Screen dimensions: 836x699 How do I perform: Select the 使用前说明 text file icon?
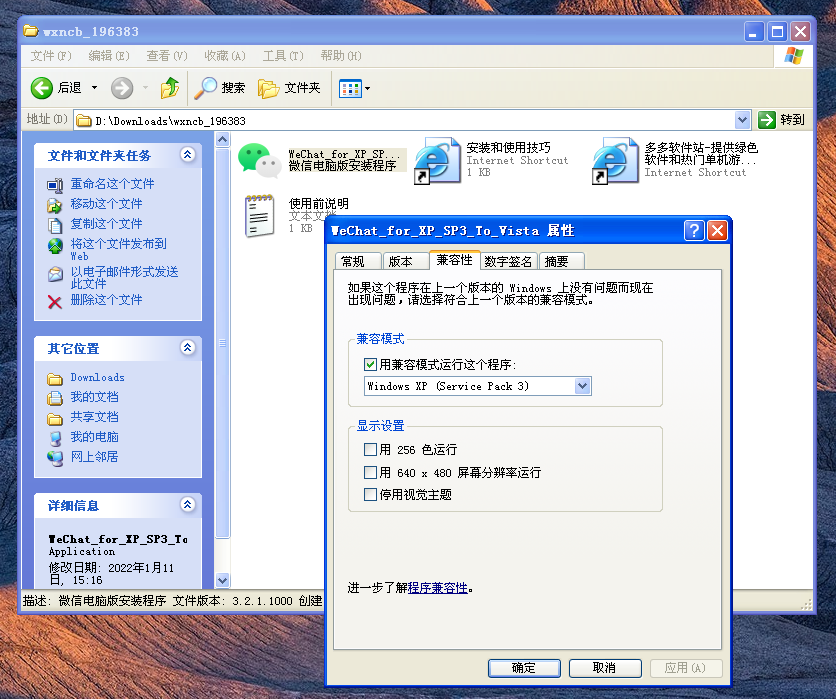pyautogui.click(x=260, y=215)
